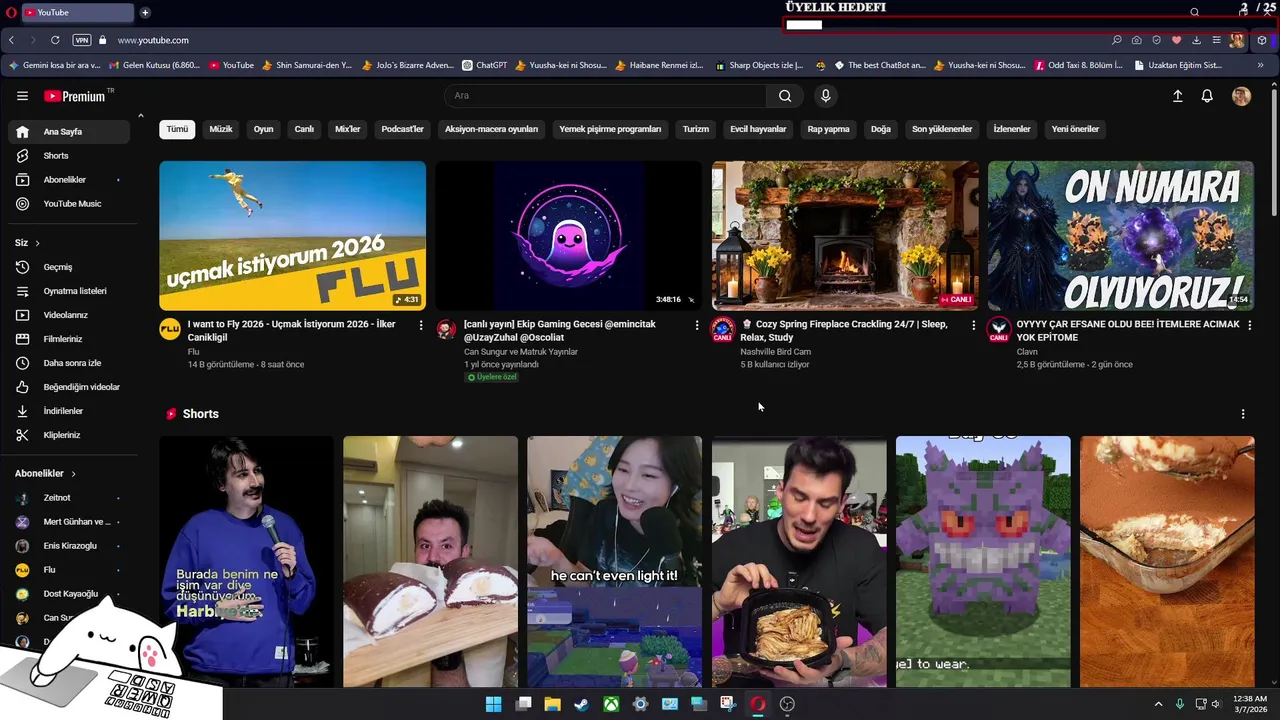The height and width of the screenshot is (720, 1280).
Task: Open ChatGPT bookmark
Action: 485,65
